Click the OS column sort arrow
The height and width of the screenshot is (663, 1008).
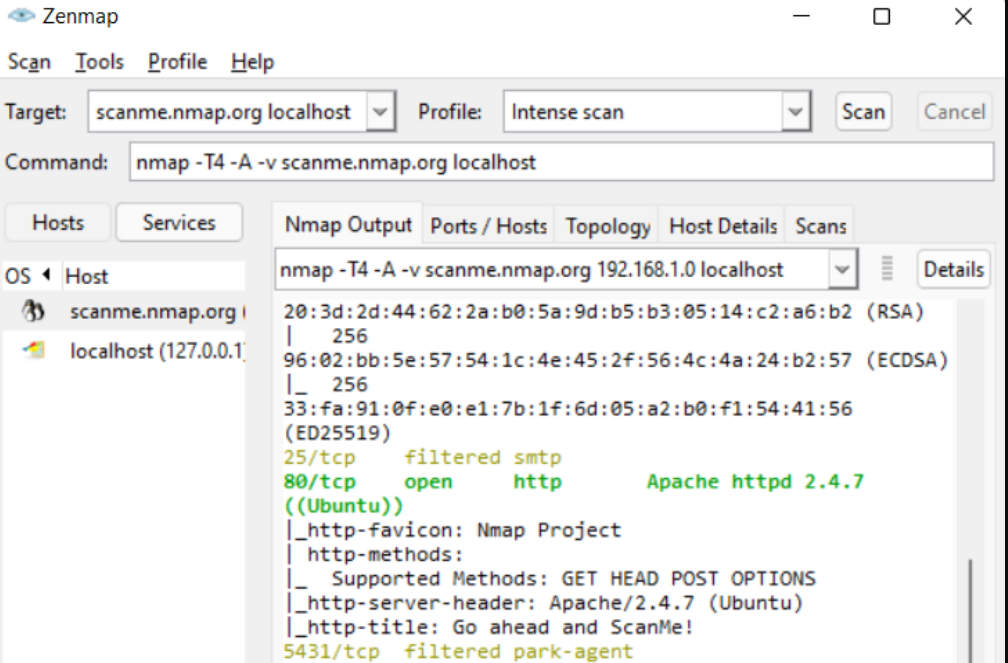[x=46, y=275]
